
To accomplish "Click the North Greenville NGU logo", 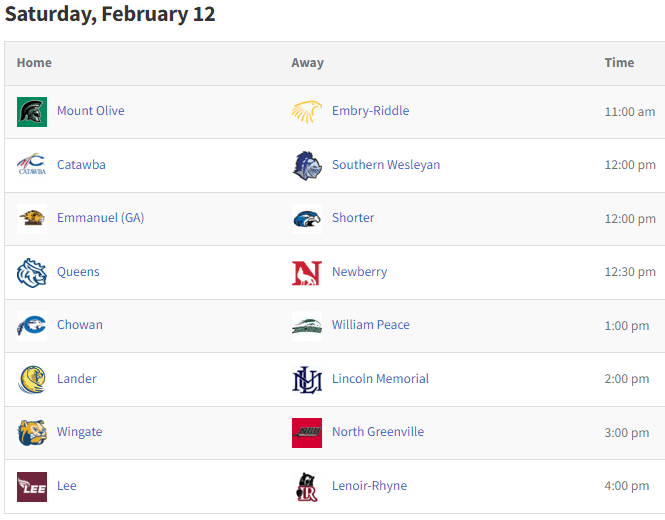I will pos(307,433).
